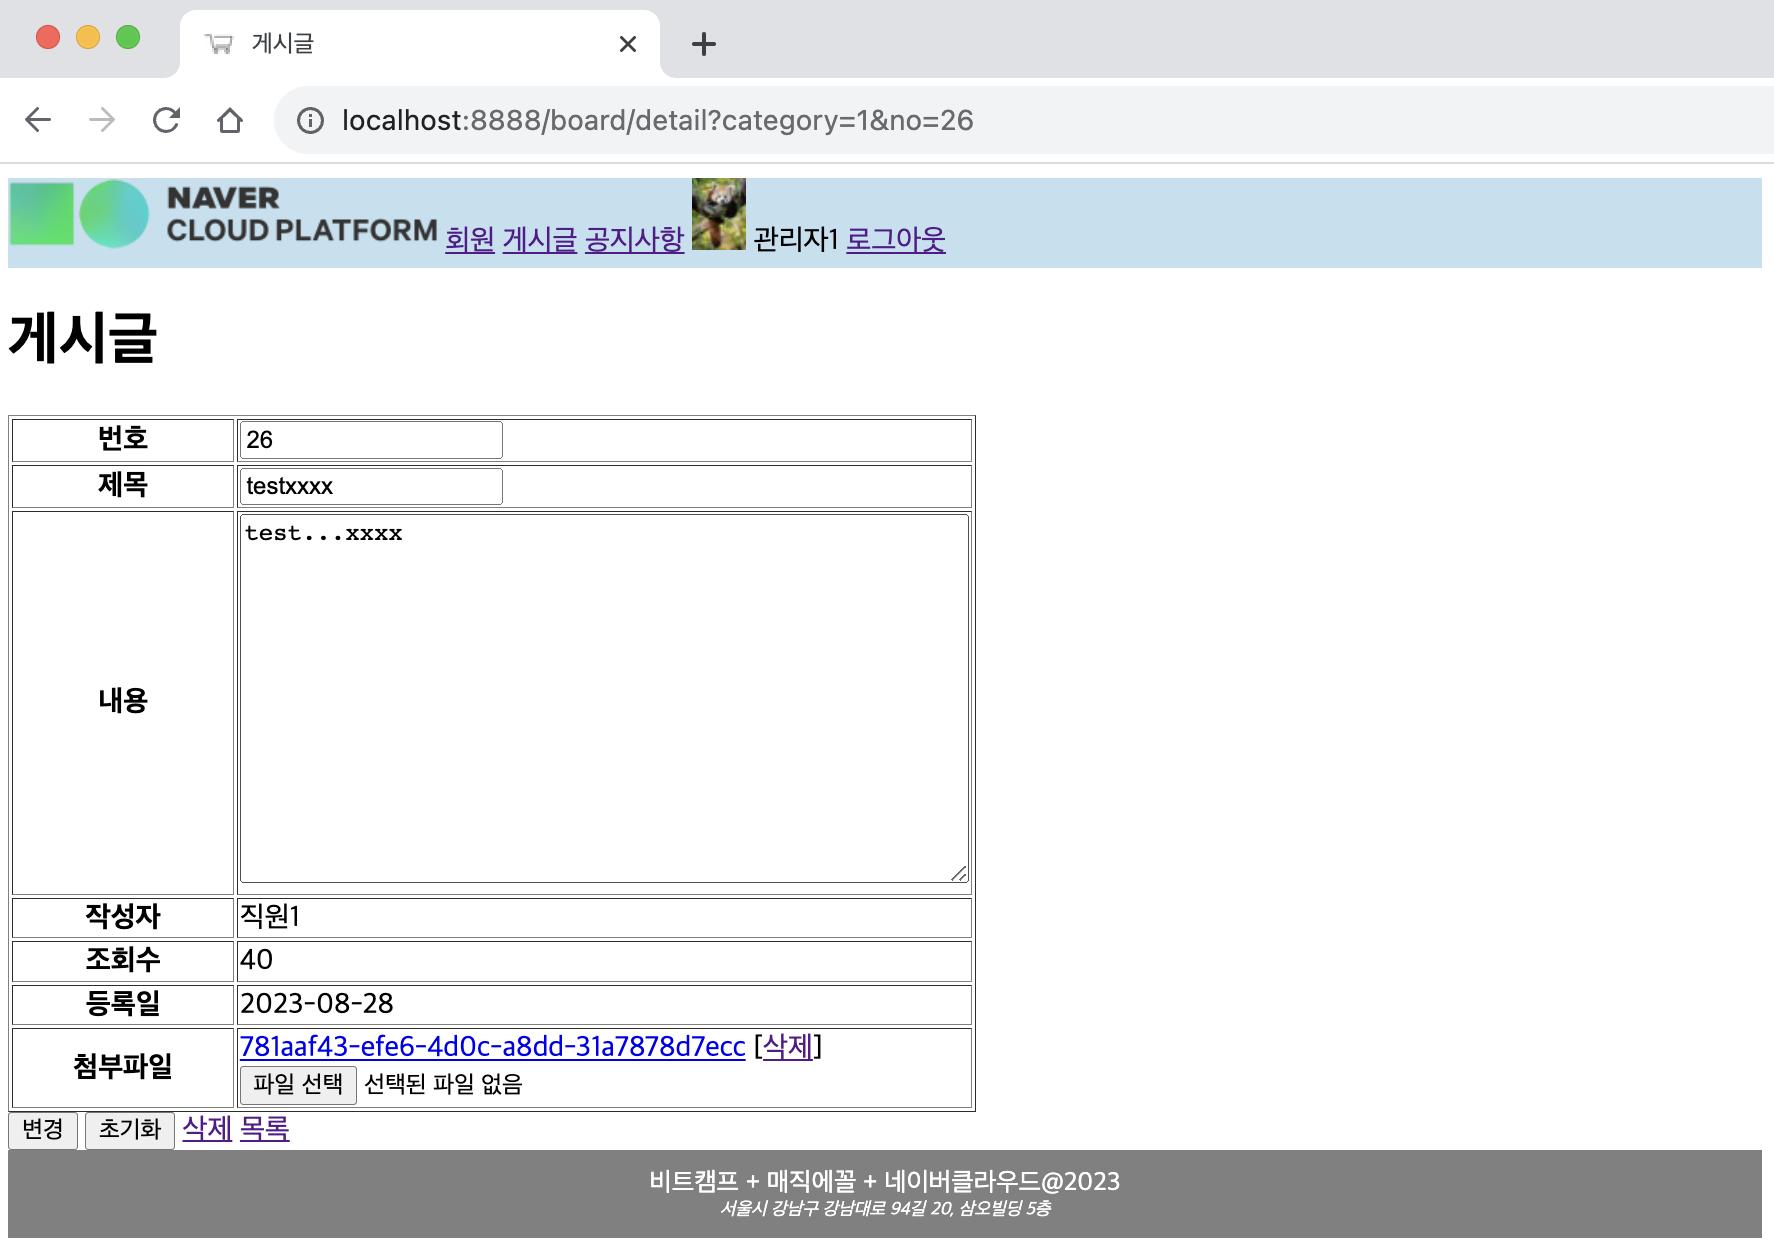Click the 작성자 row header cell

pos(123,917)
